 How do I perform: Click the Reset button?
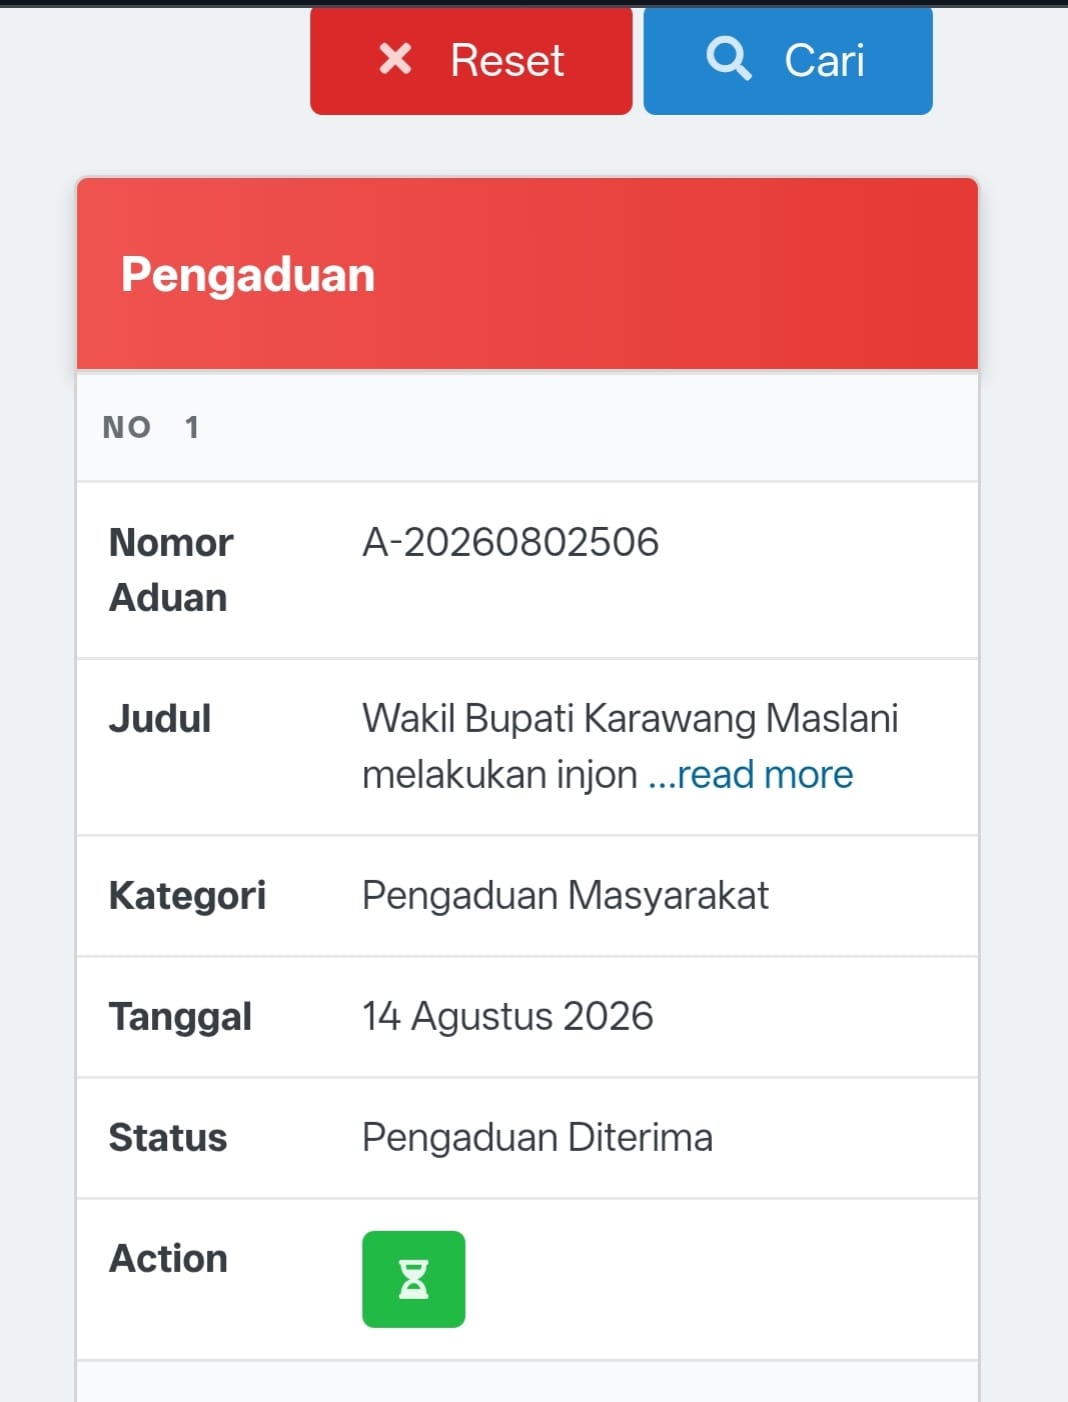point(471,60)
